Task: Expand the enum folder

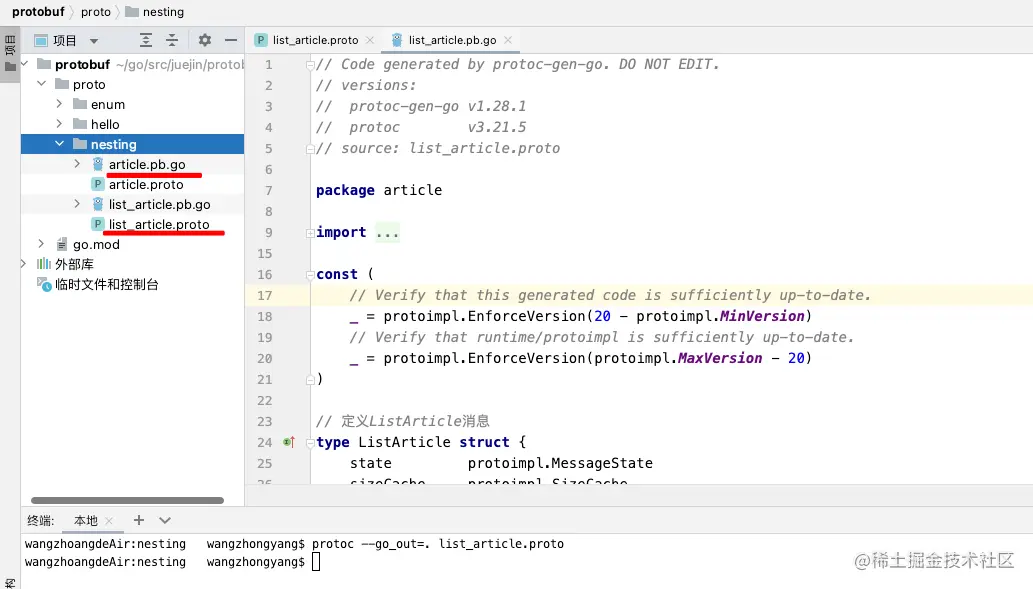Action: pos(59,104)
